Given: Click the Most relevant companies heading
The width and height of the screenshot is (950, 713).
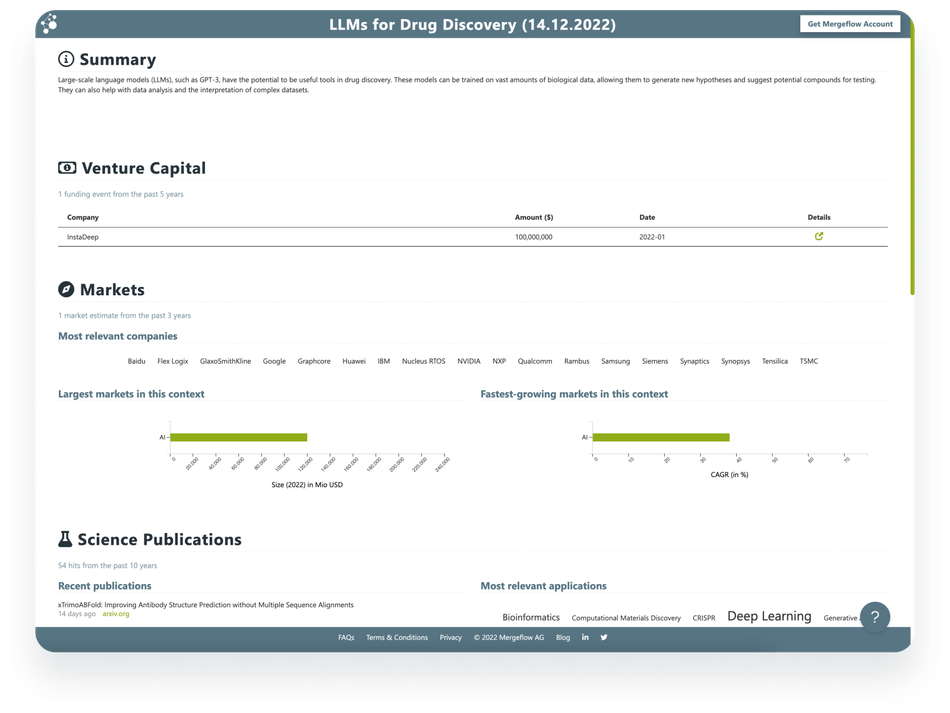Looking at the screenshot, I should (x=118, y=336).
